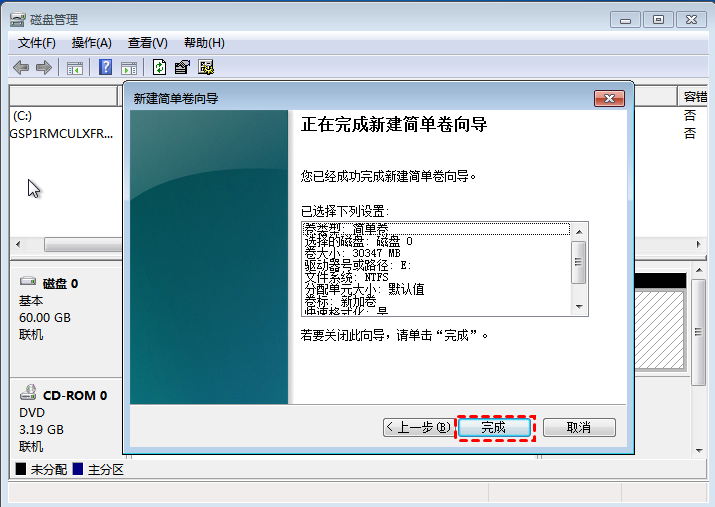Image resolution: width=715 pixels, height=507 pixels.
Task: Click the 基本 disk type label
Action: click(31, 301)
